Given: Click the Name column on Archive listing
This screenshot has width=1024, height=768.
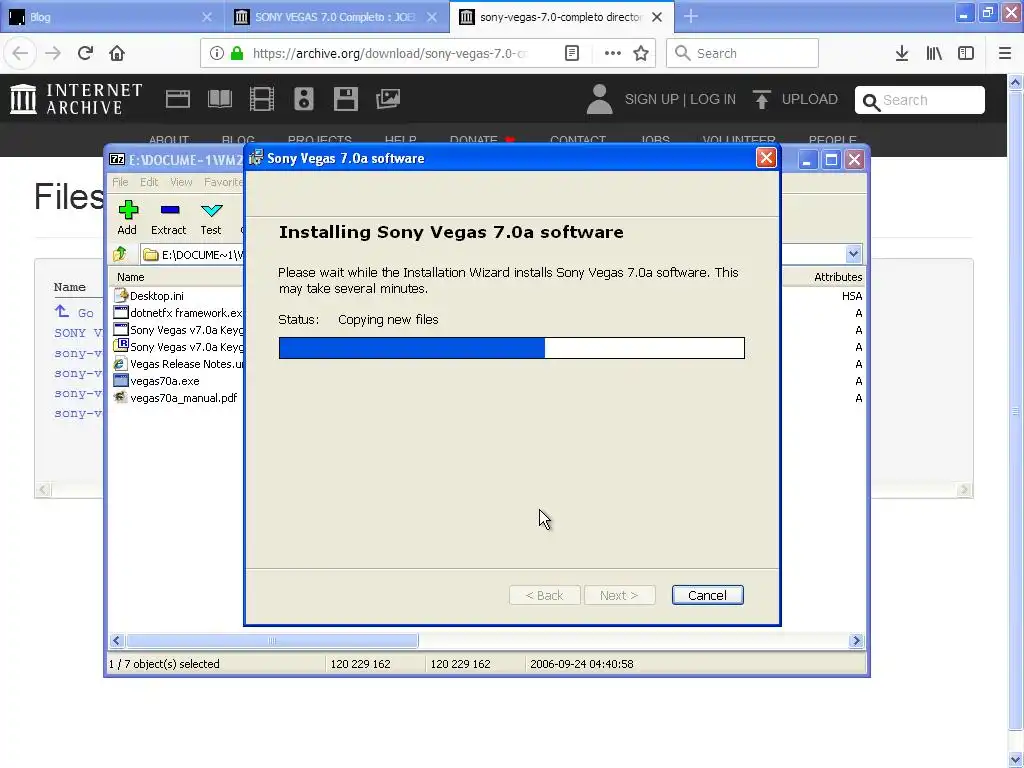Looking at the screenshot, I should [x=69, y=287].
